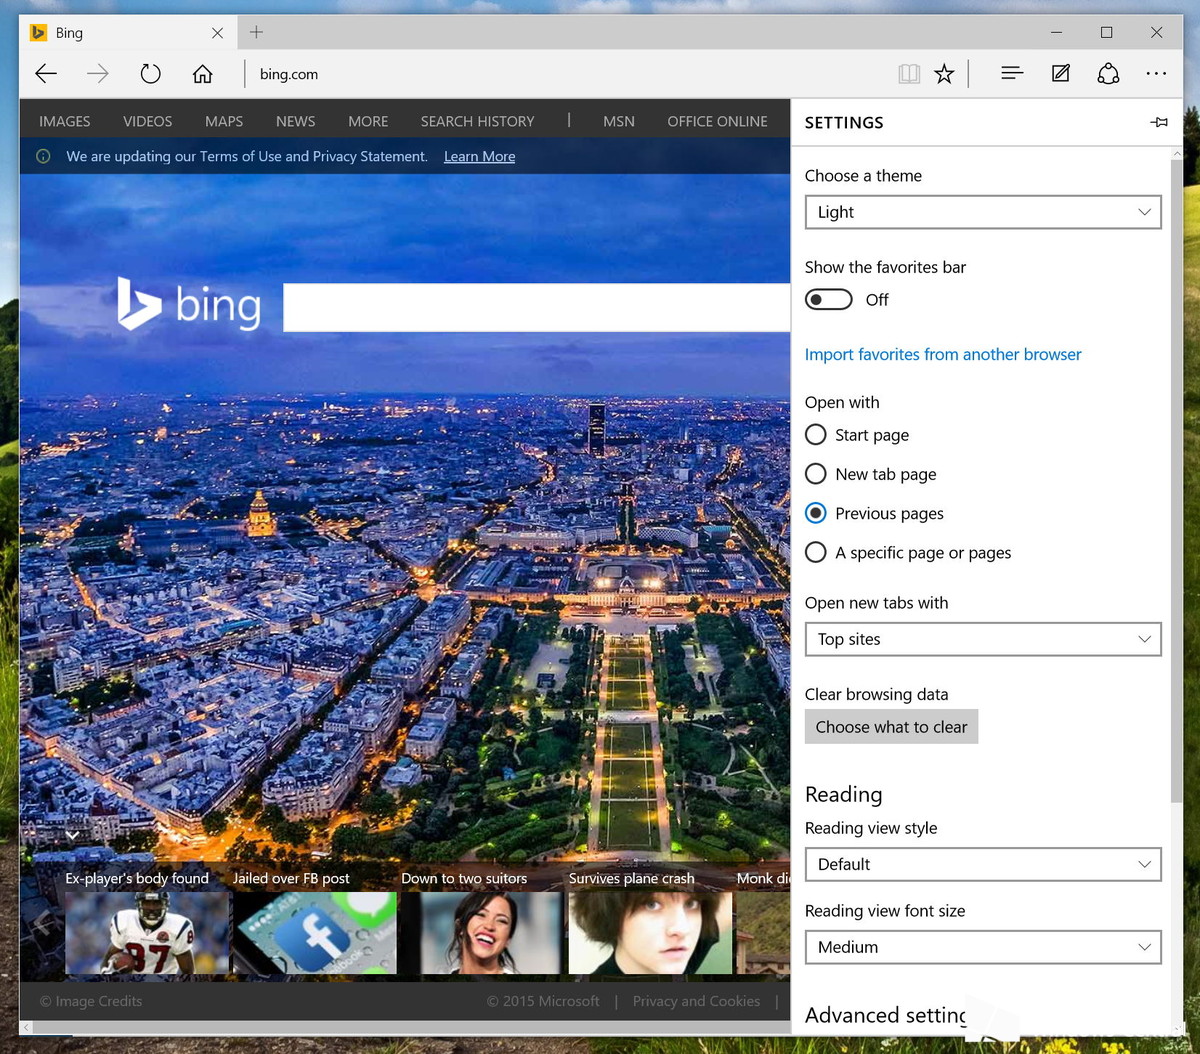Collapse the news carousel chevron
The height and width of the screenshot is (1054, 1200).
[x=72, y=835]
